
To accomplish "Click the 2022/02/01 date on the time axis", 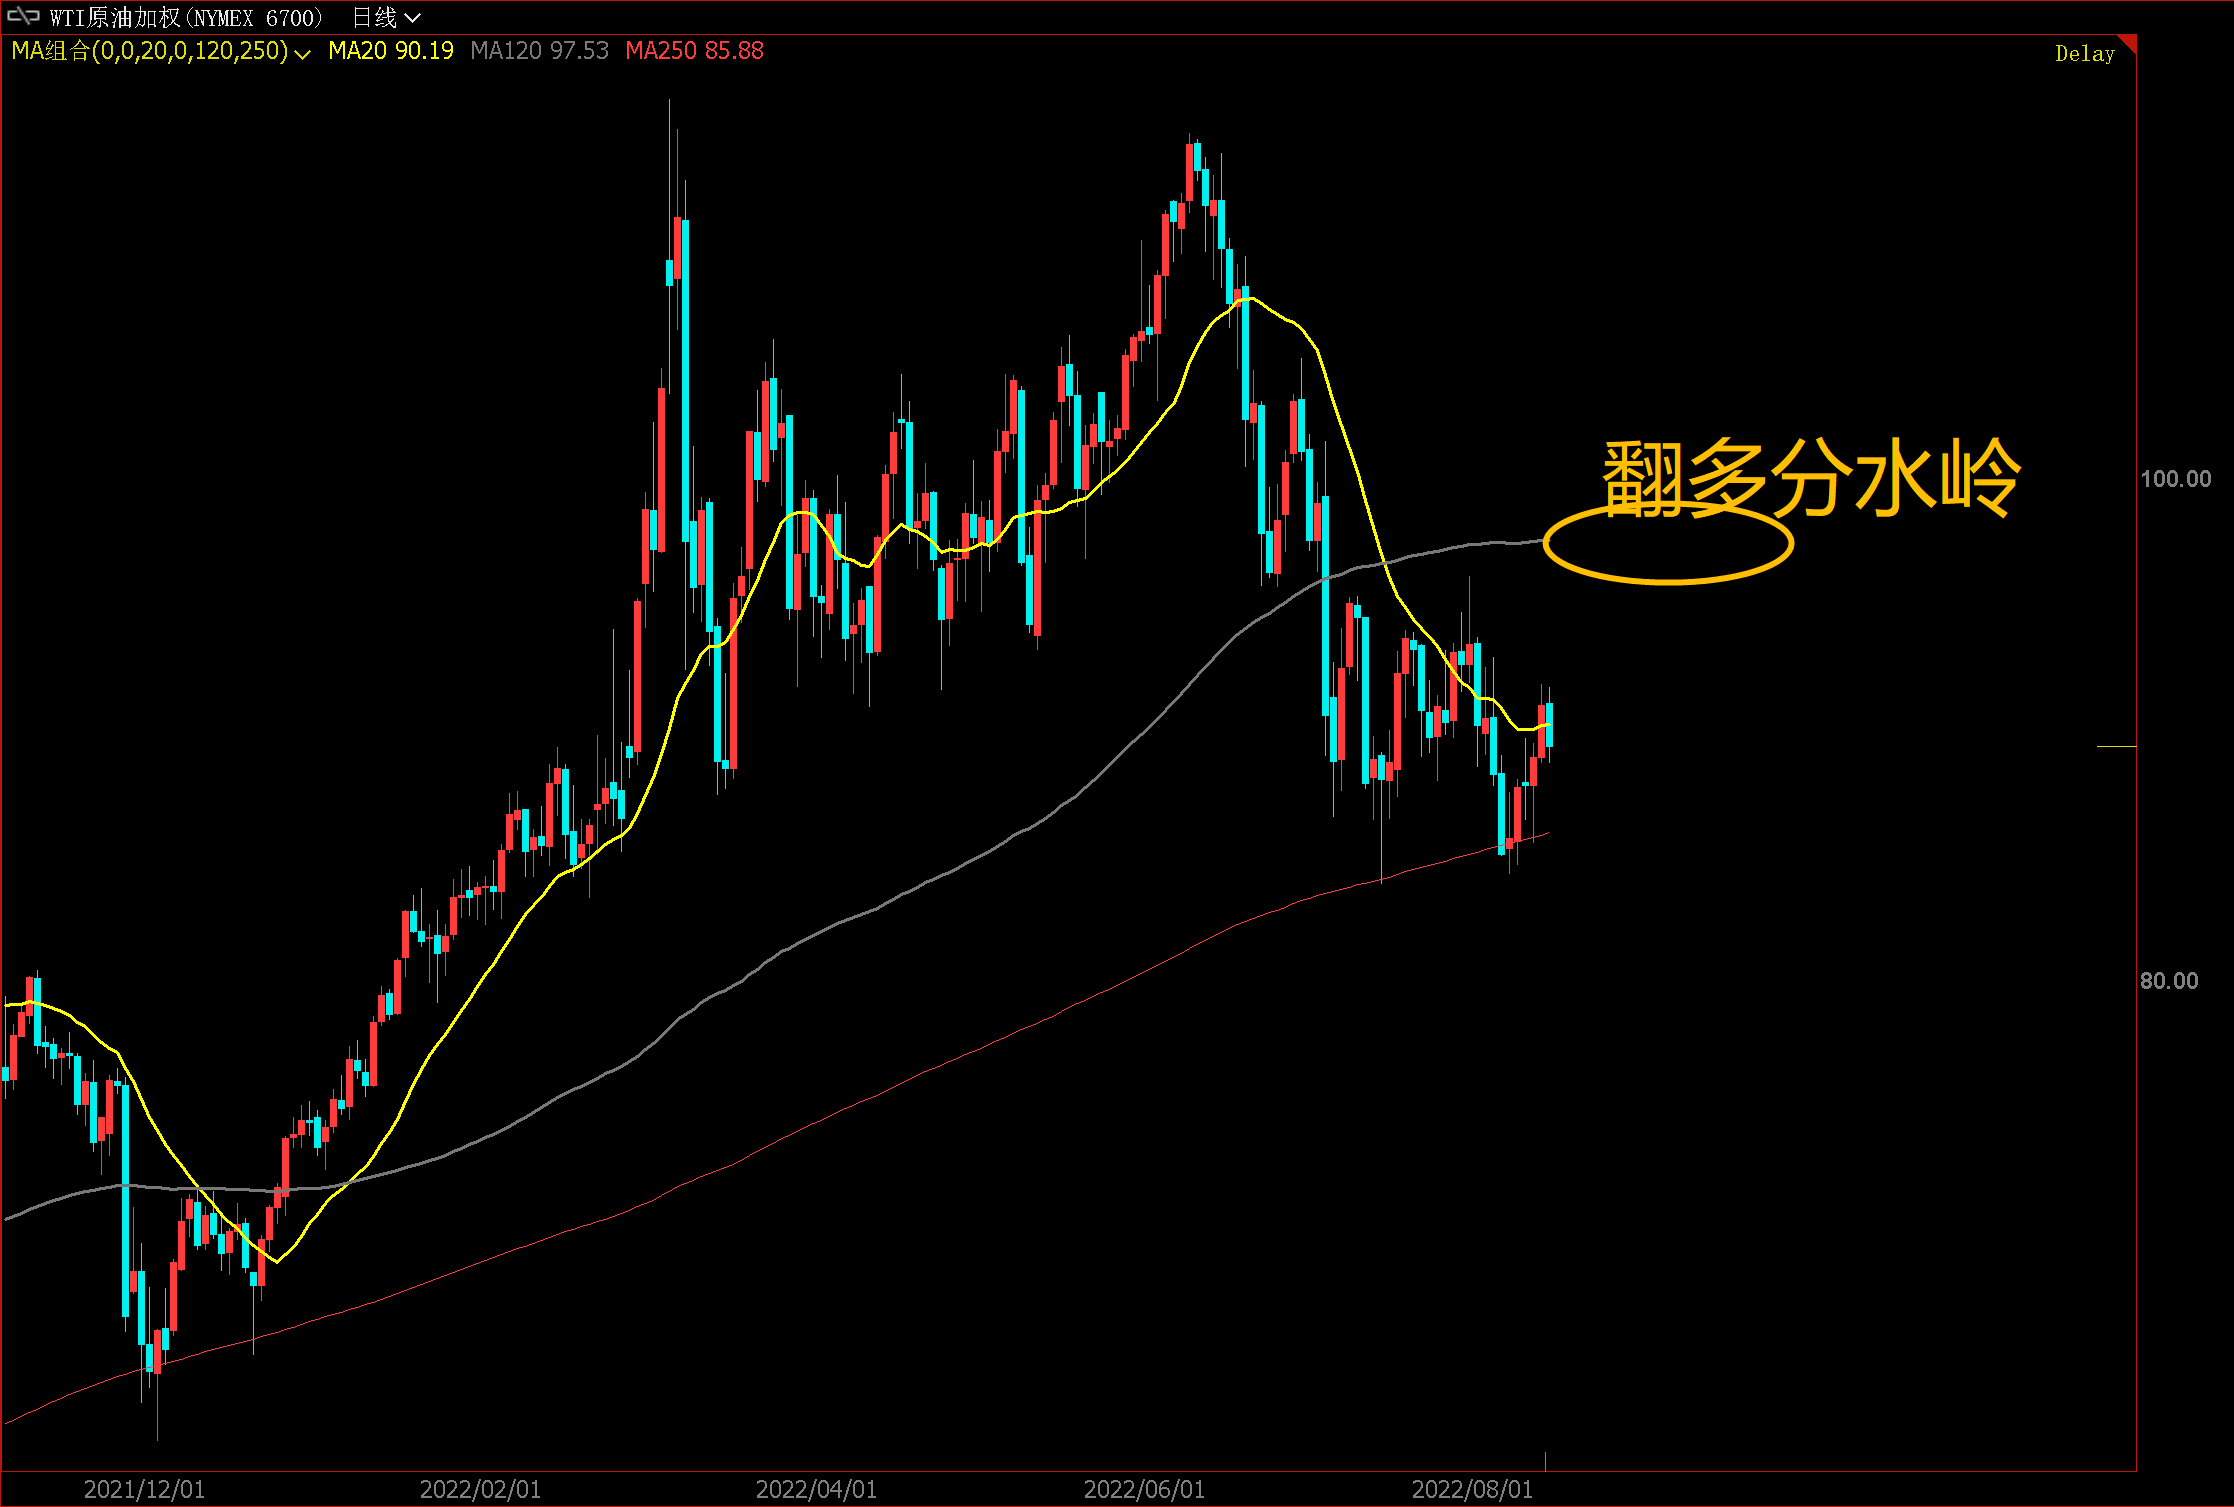I will click(x=480, y=1489).
